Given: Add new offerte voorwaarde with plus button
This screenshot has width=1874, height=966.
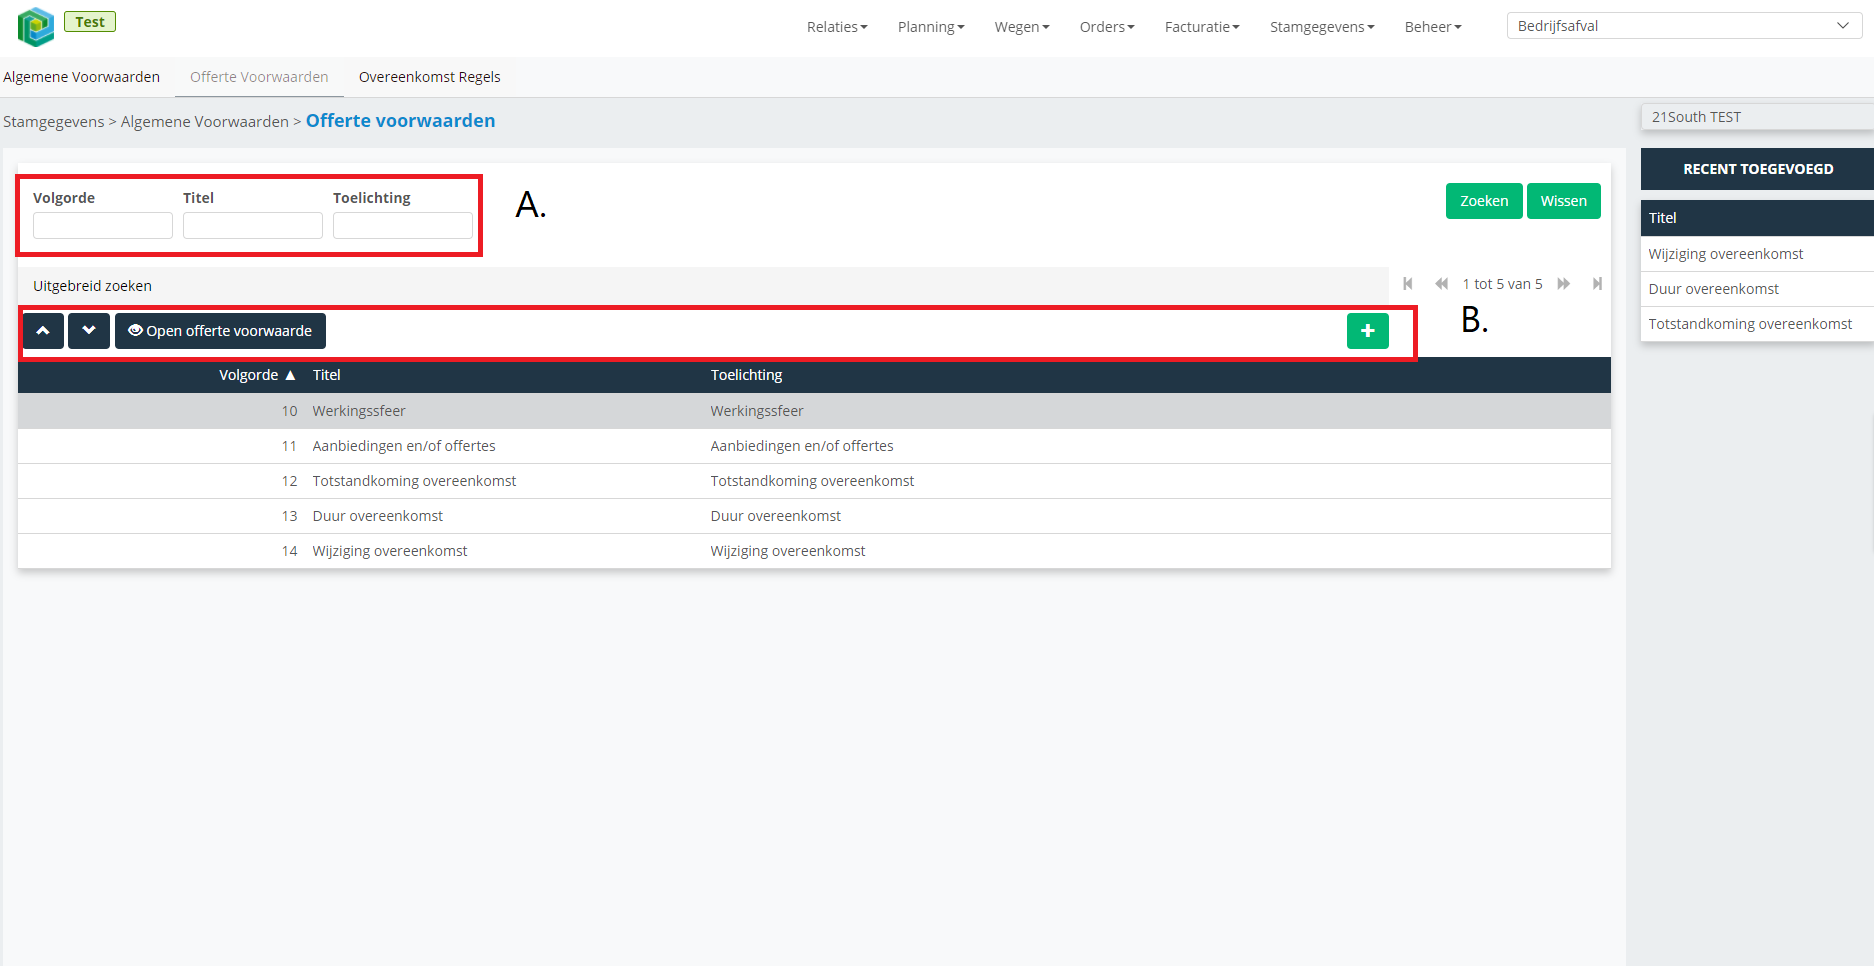Looking at the screenshot, I should pos(1367,331).
